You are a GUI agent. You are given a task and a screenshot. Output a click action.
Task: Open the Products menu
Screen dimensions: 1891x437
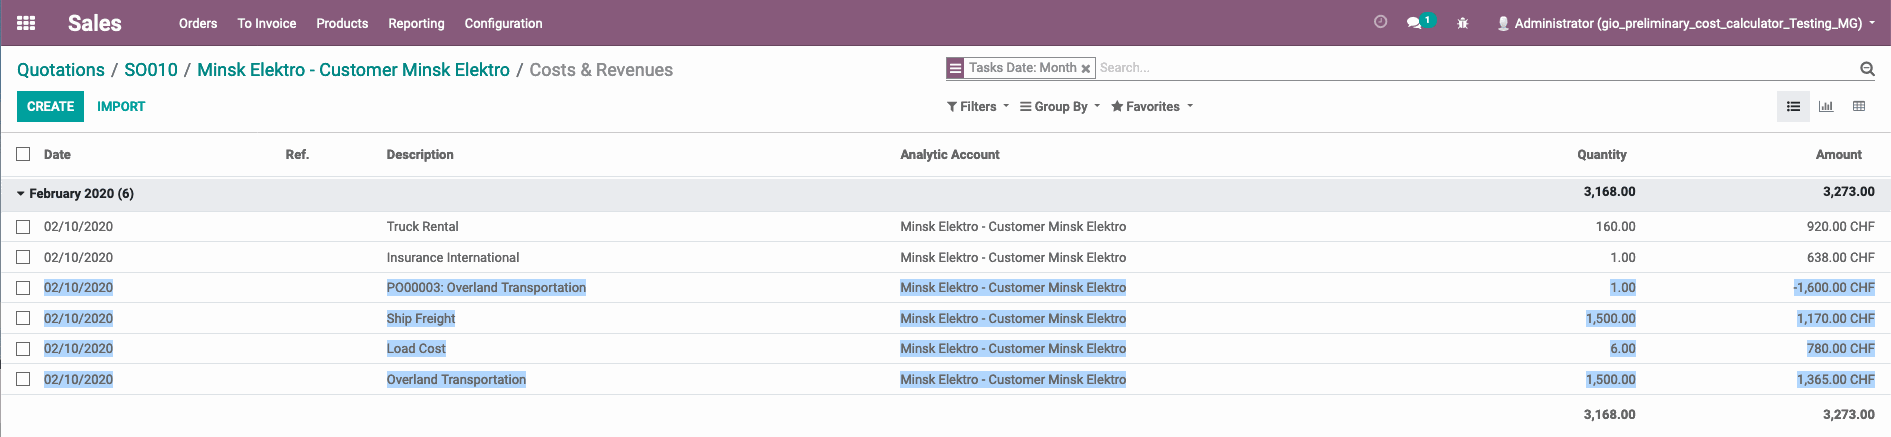342,23
